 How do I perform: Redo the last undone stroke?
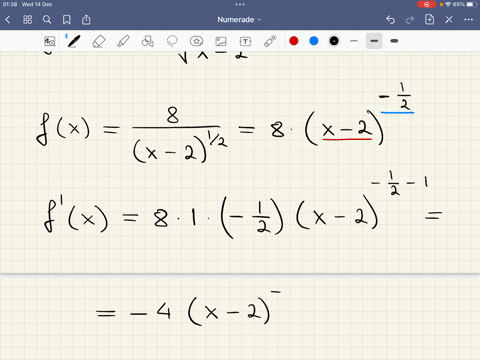click(410, 20)
